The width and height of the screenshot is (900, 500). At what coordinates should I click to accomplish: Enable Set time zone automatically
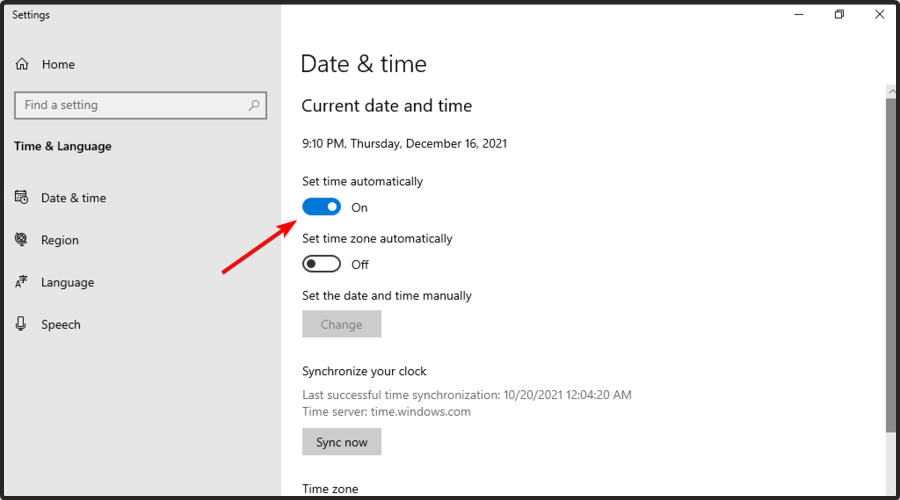tap(321, 263)
